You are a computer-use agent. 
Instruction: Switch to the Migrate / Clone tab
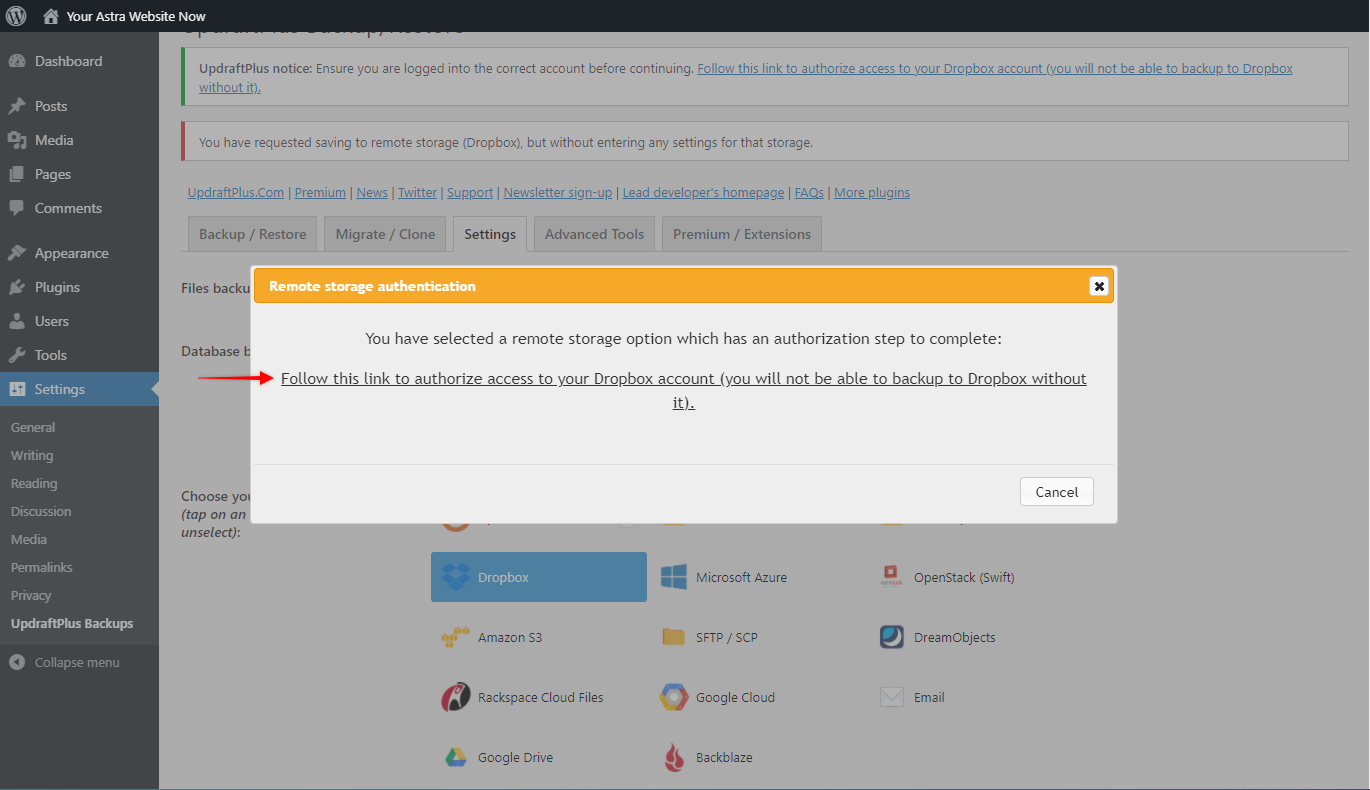click(x=386, y=234)
